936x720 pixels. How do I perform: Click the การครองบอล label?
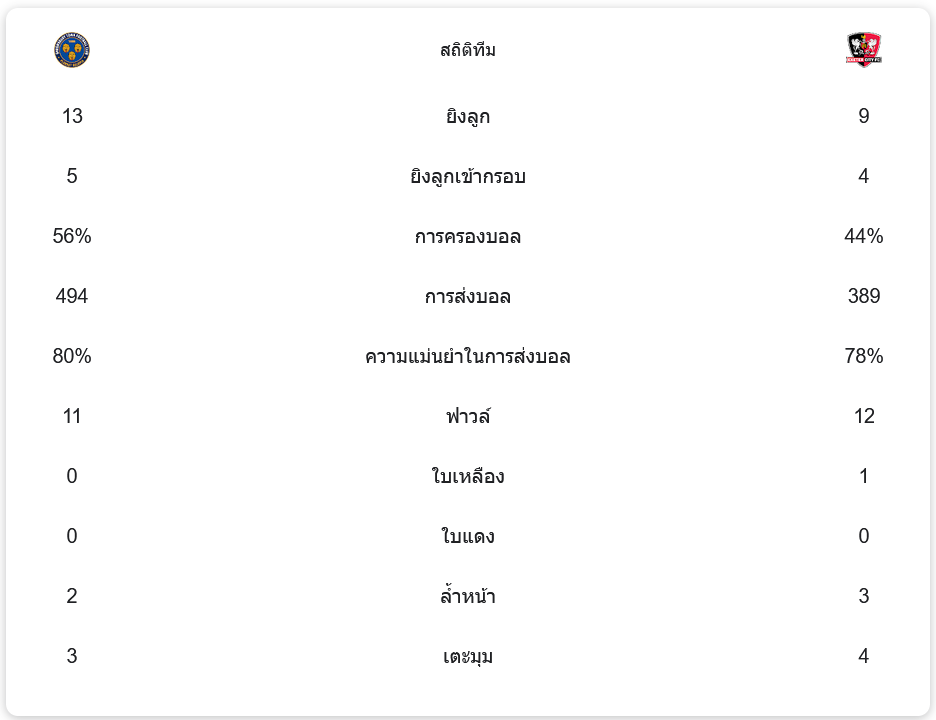point(468,237)
